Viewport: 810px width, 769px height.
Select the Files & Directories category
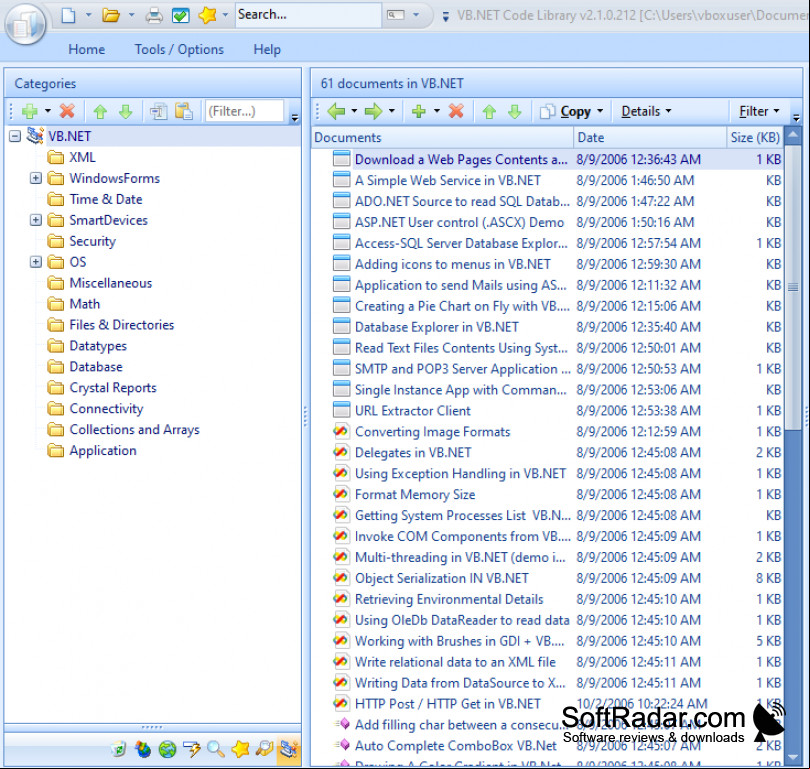(122, 325)
